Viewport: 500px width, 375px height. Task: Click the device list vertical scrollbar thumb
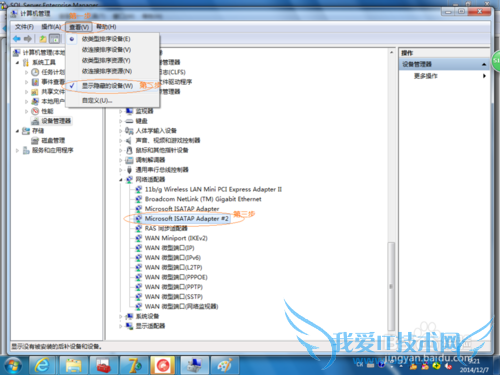point(391,286)
